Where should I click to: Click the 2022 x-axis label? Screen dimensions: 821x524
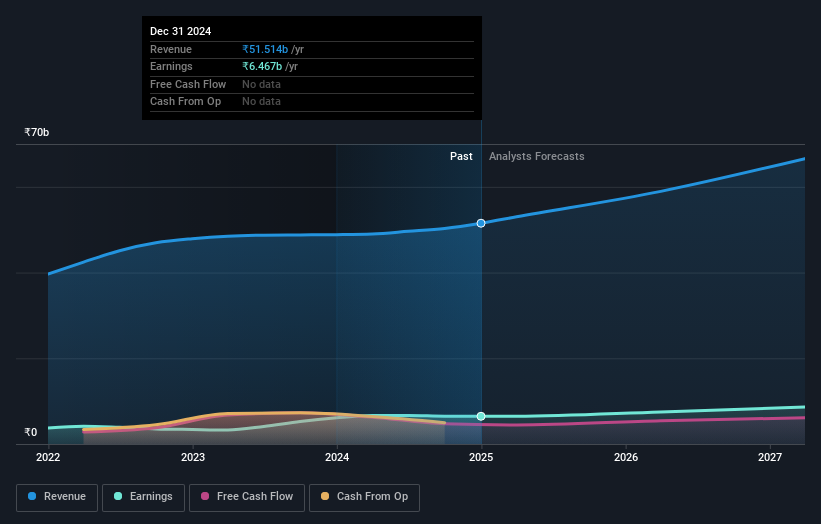(x=48, y=457)
